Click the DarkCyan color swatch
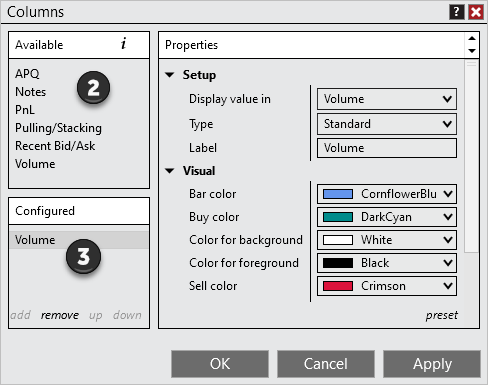Image resolution: width=488 pixels, height=385 pixels. tap(338, 217)
